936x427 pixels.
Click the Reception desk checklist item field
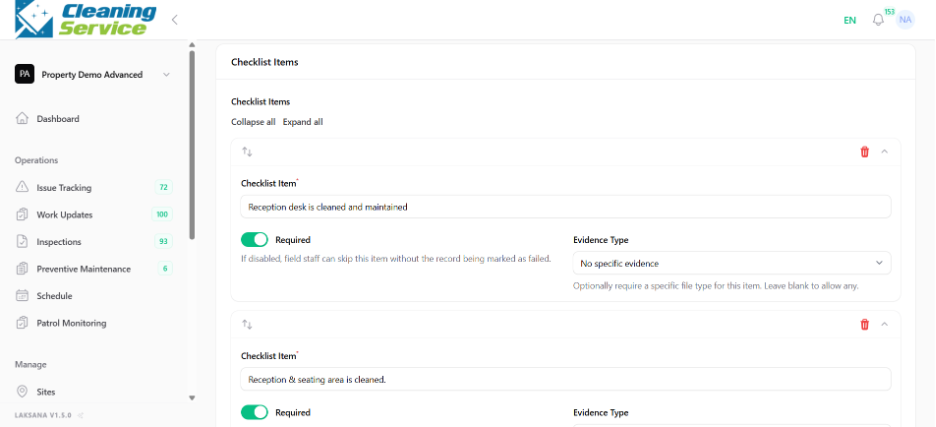[x=566, y=207]
